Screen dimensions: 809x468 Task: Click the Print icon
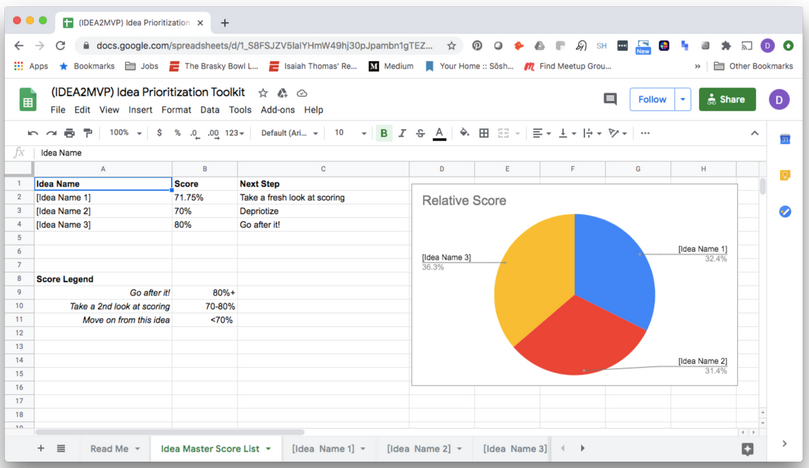pyautogui.click(x=69, y=133)
